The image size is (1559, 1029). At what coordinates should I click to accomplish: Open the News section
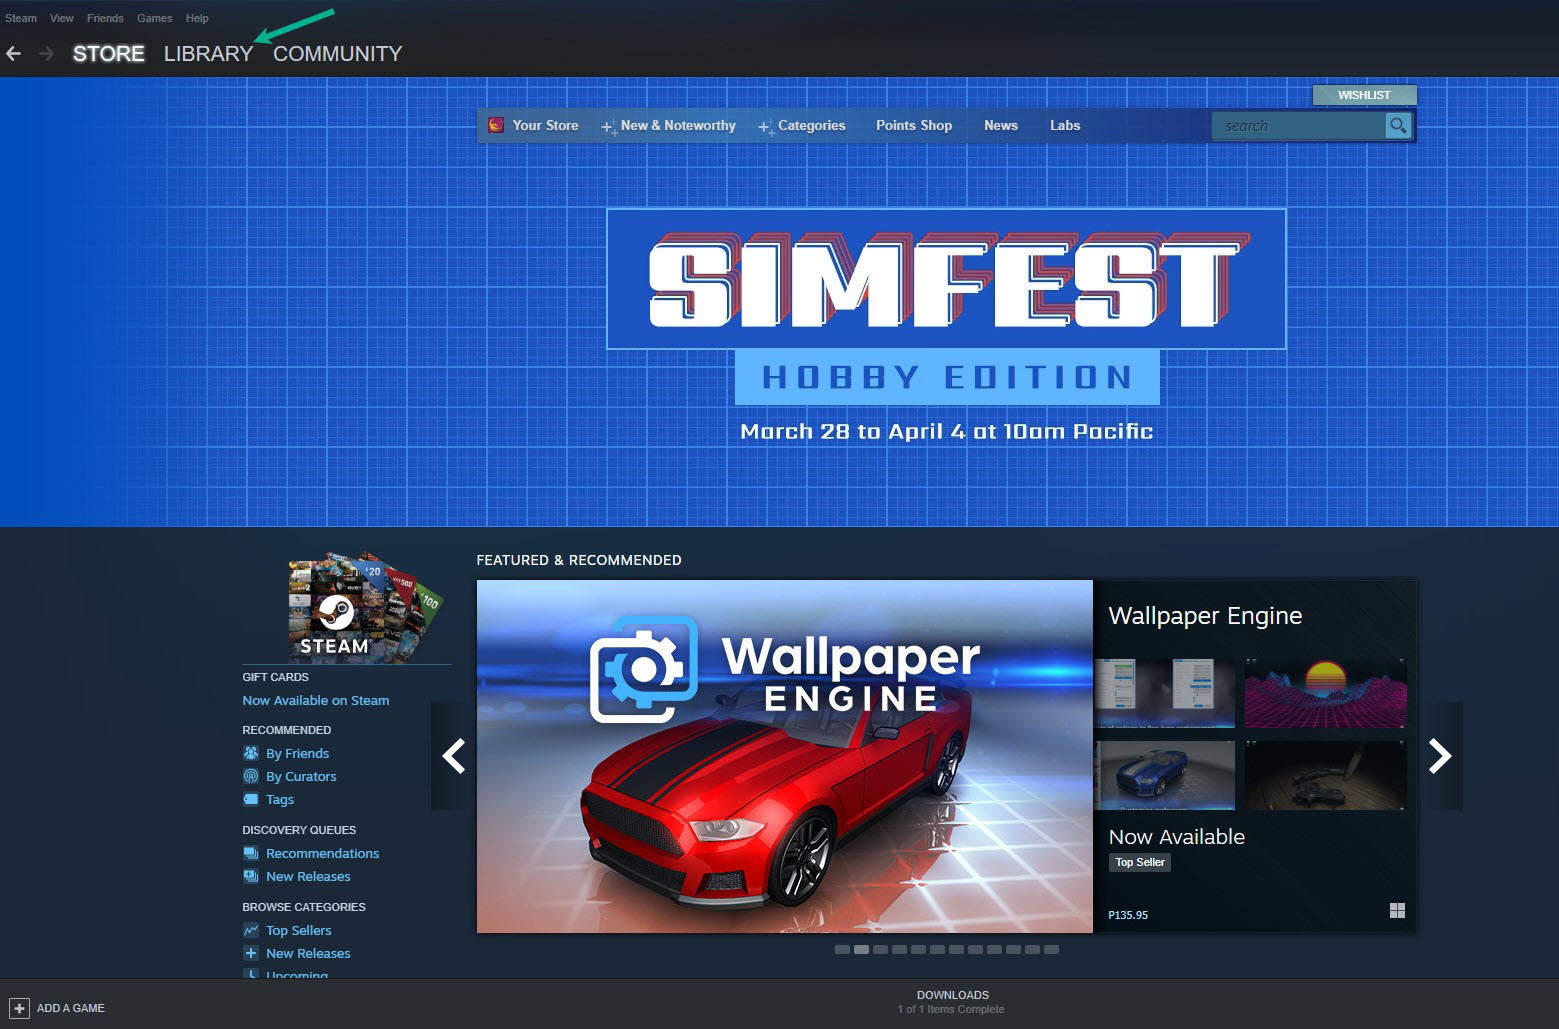1001,125
